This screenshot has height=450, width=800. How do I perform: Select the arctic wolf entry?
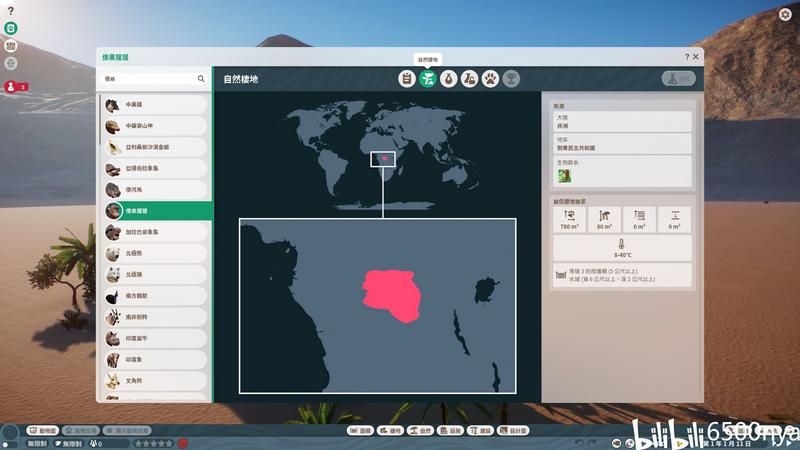(x=155, y=275)
